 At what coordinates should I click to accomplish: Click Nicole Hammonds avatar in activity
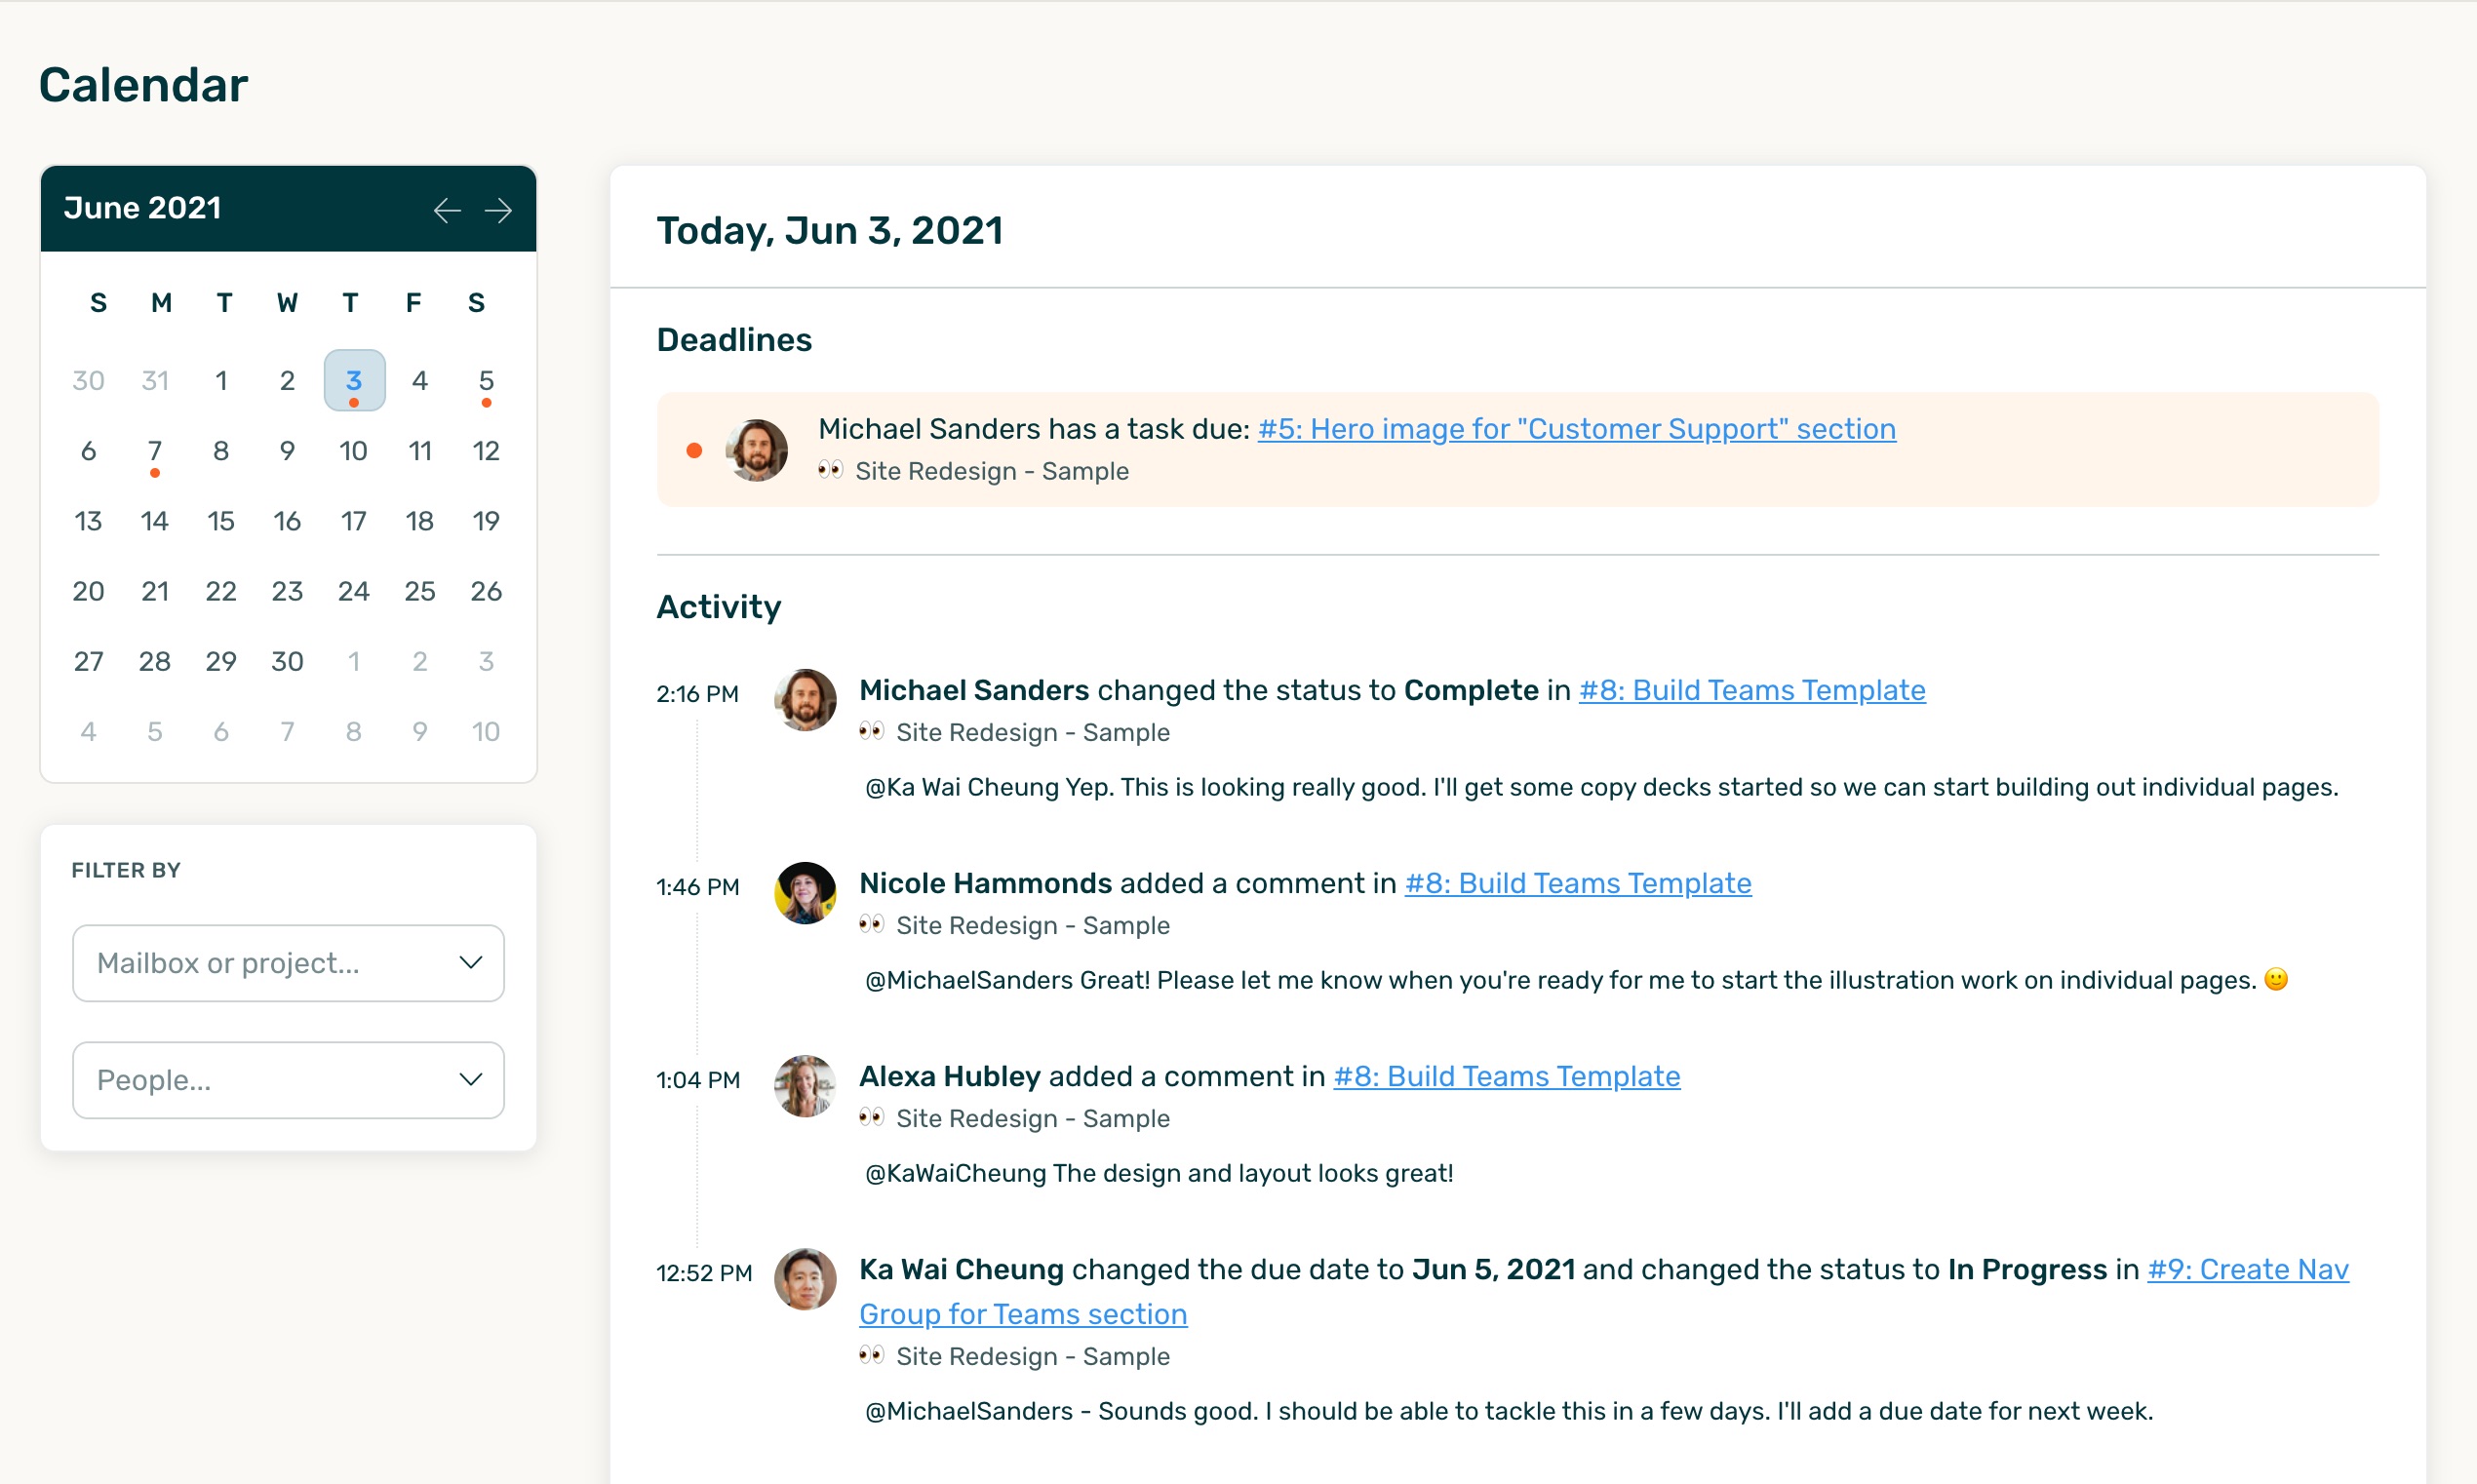point(805,892)
